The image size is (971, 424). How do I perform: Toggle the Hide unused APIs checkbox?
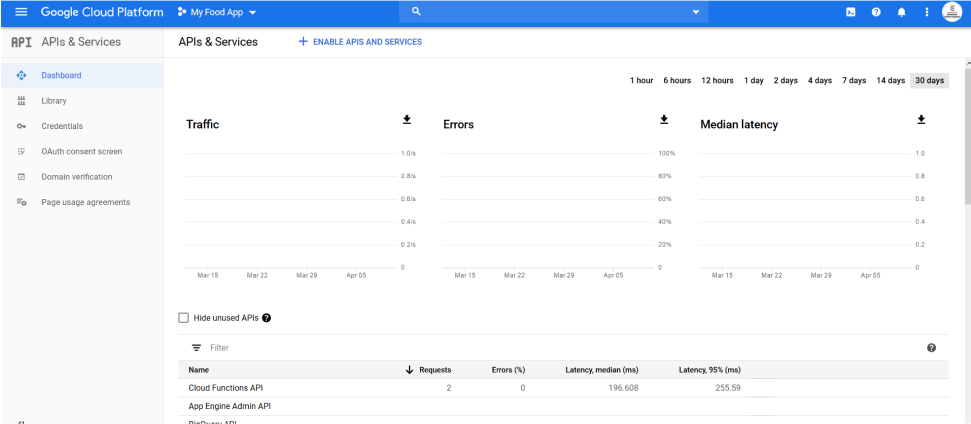[x=183, y=318]
